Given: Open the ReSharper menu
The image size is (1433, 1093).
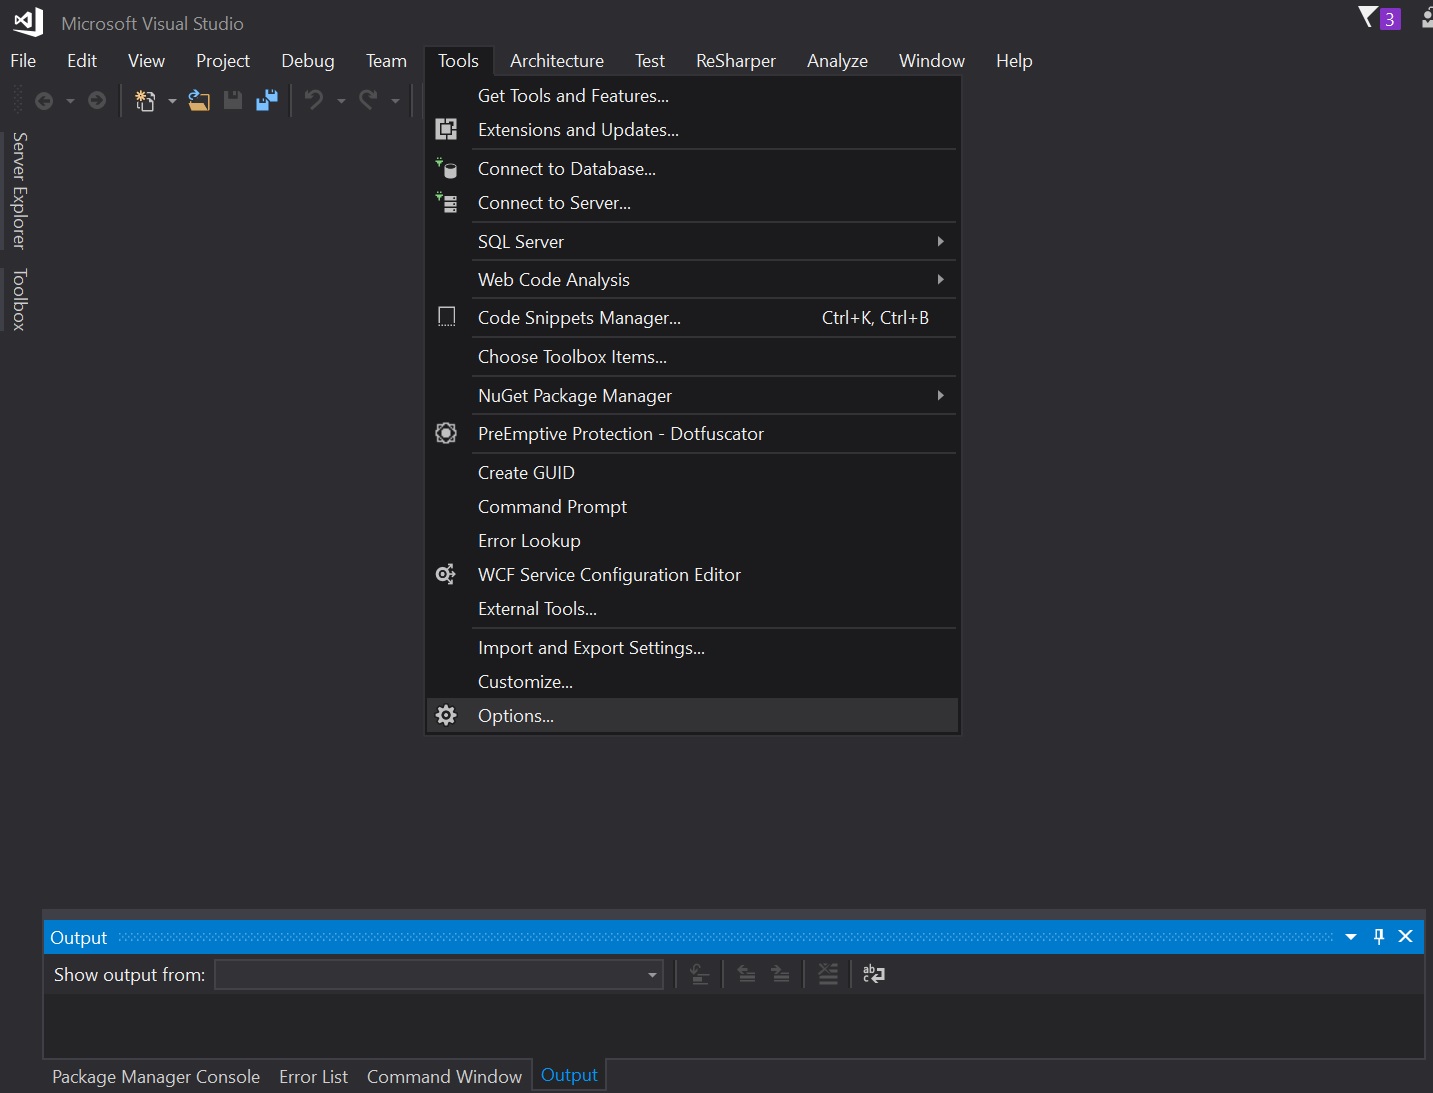Looking at the screenshot, I should point(735,60).
